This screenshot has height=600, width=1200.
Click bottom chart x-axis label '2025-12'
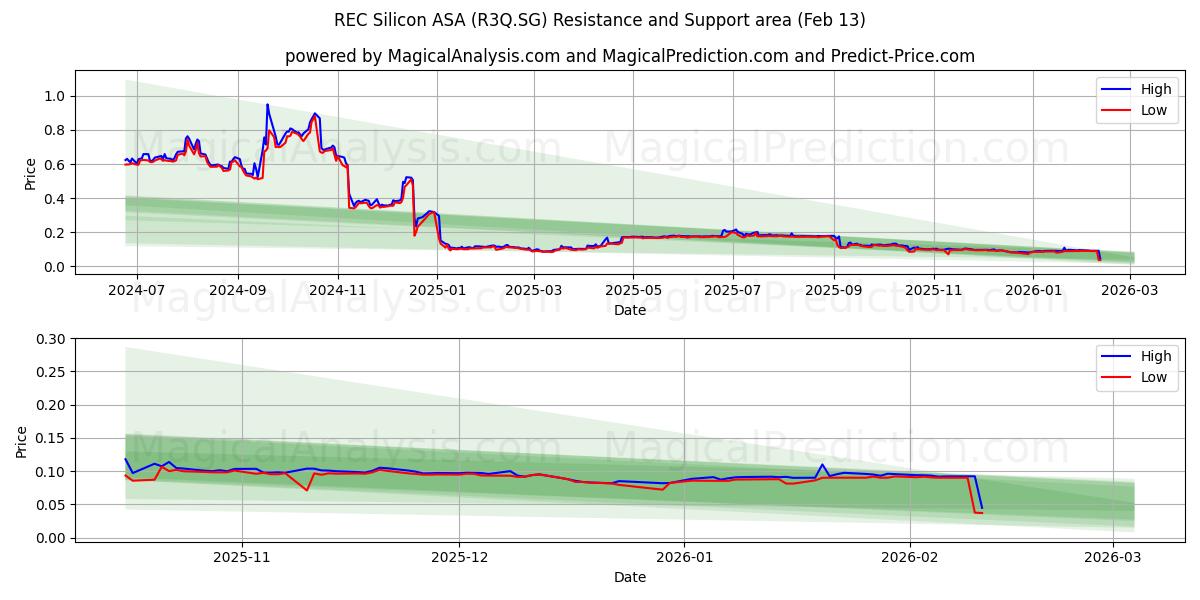coord(462,557)
